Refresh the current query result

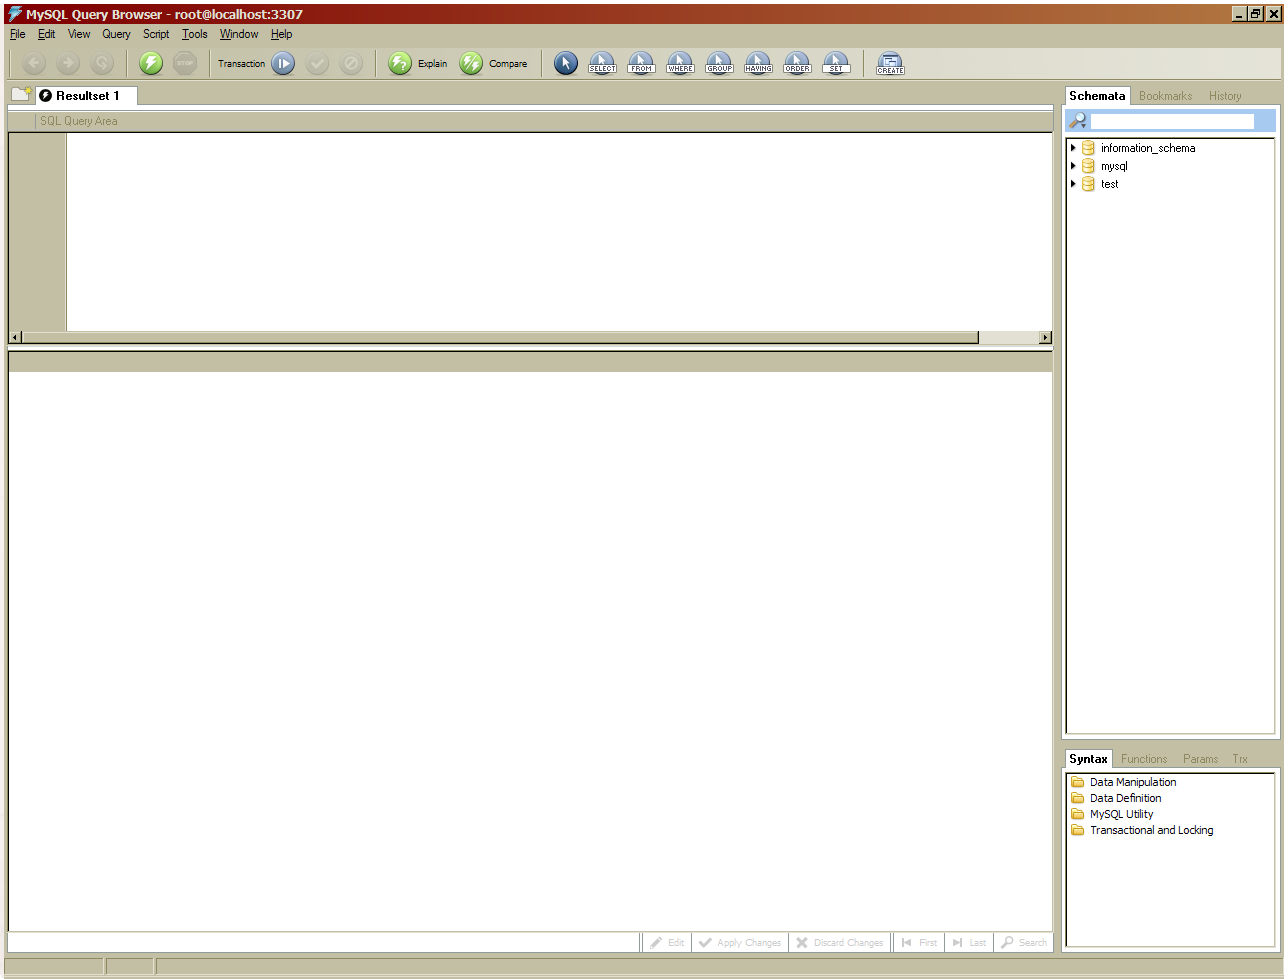[x=102, y=64]
